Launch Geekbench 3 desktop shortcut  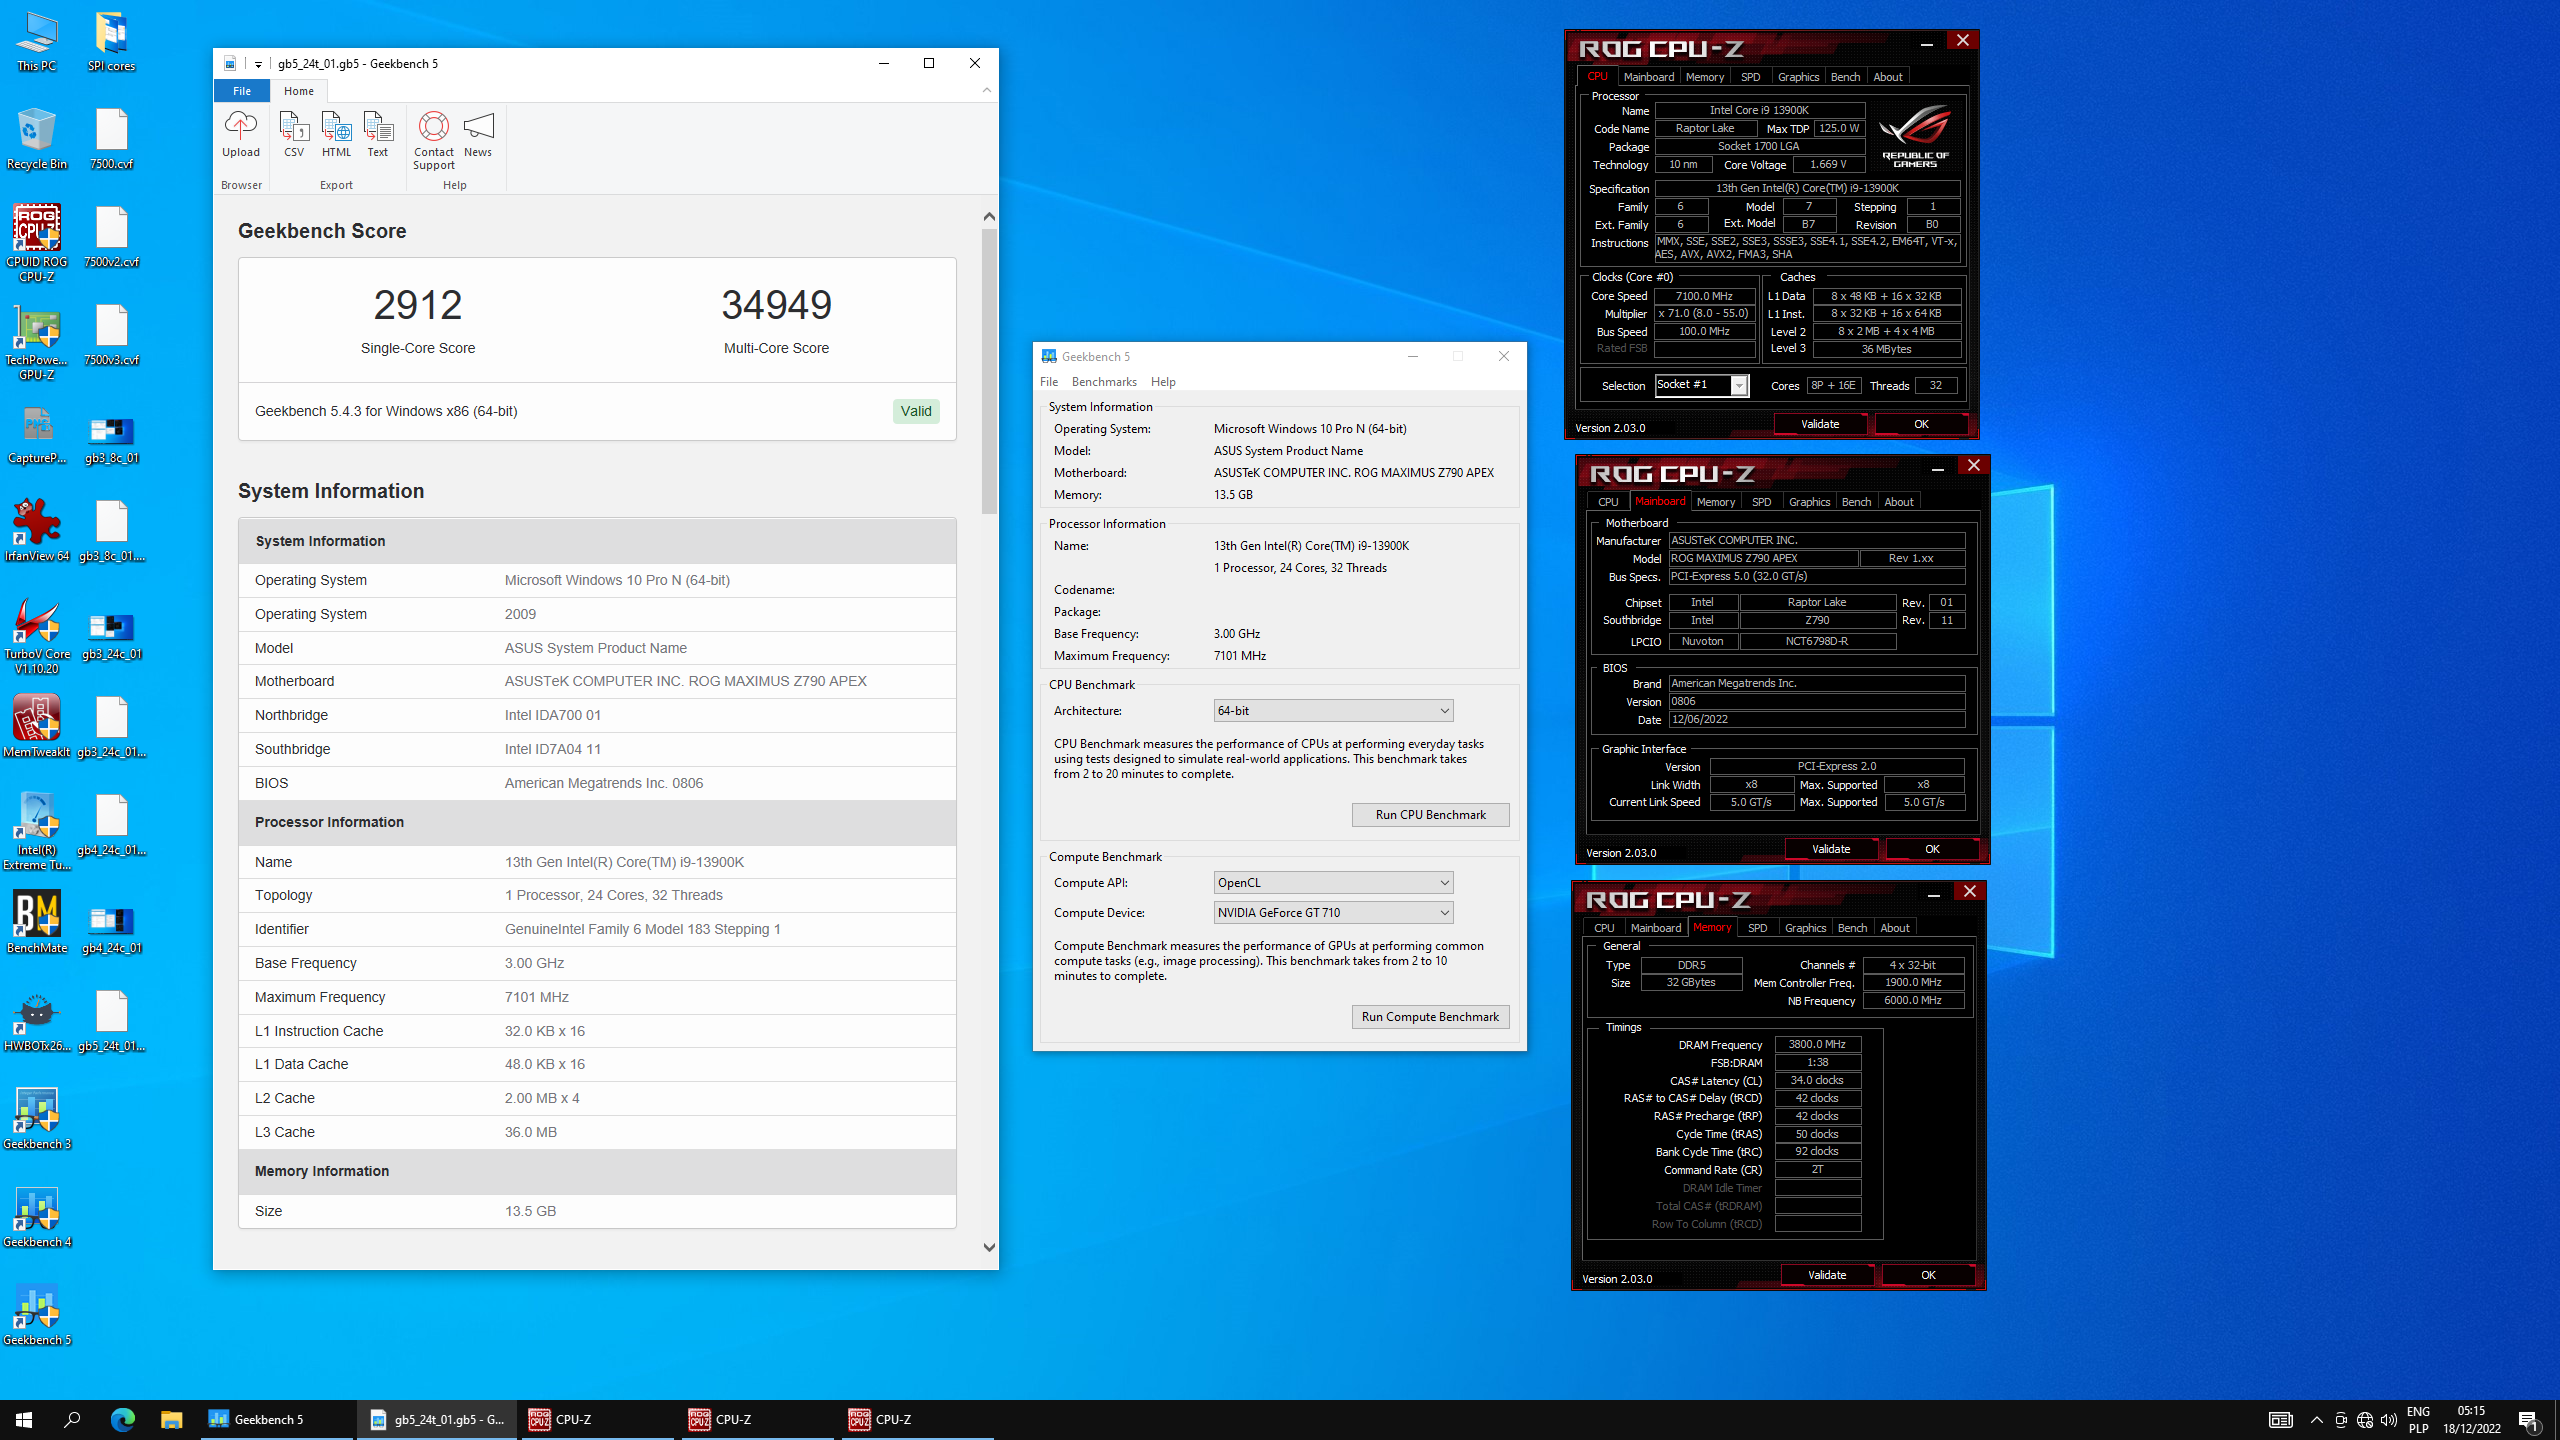[x=37, y=1118]
